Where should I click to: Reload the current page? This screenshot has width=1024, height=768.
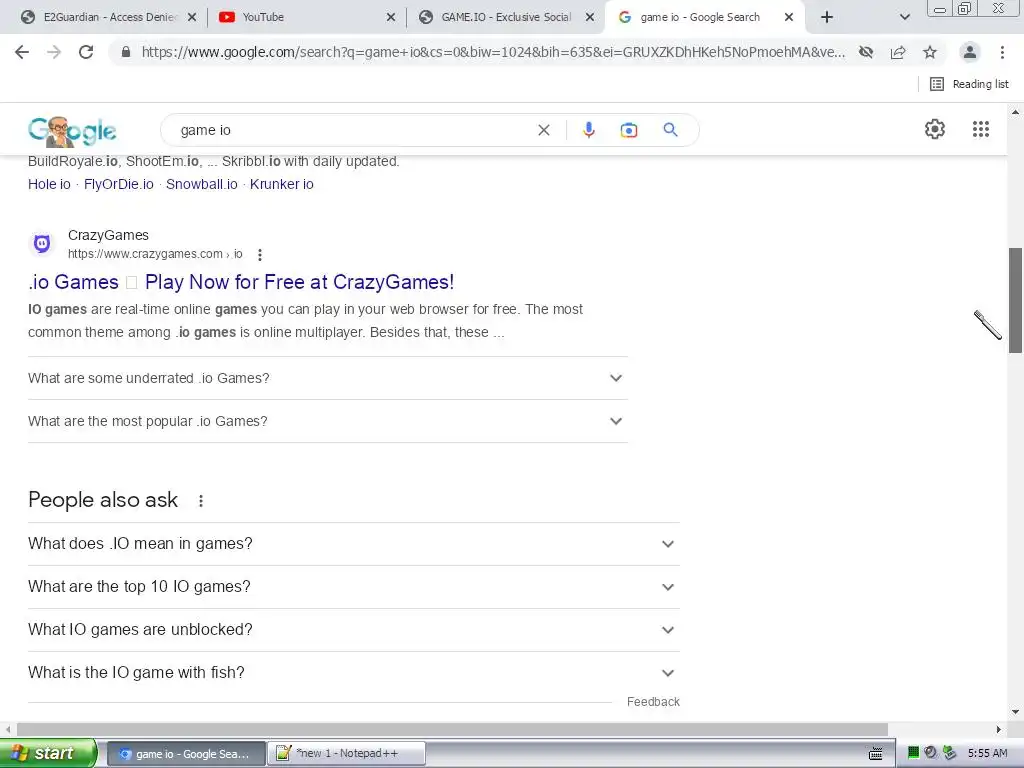(x=86, y=52)
